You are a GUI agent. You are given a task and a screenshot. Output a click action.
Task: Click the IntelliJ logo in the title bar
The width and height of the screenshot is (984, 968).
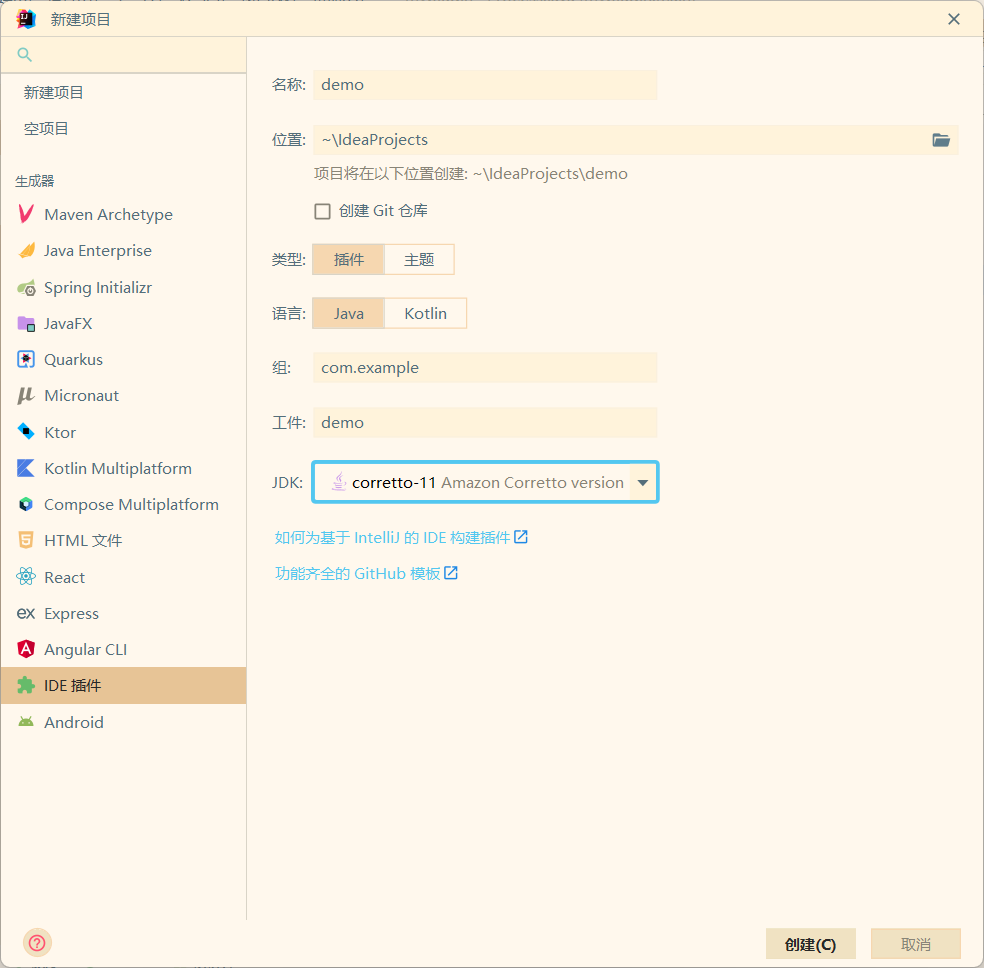pos(26,19)
